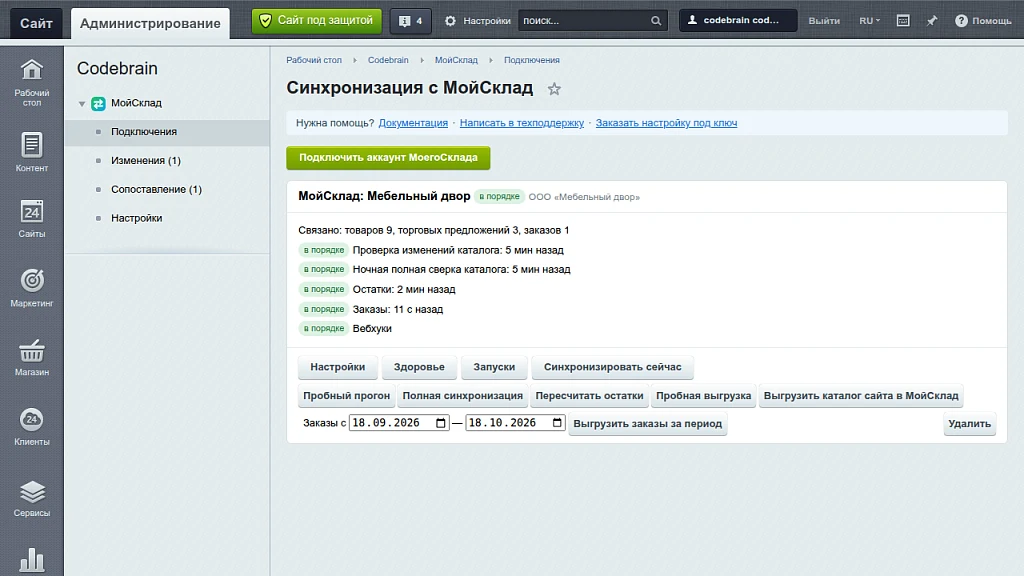The image size is (1024, 576).
Task: Click Сайт под защитой security button
Action: [x=317, y=21]
